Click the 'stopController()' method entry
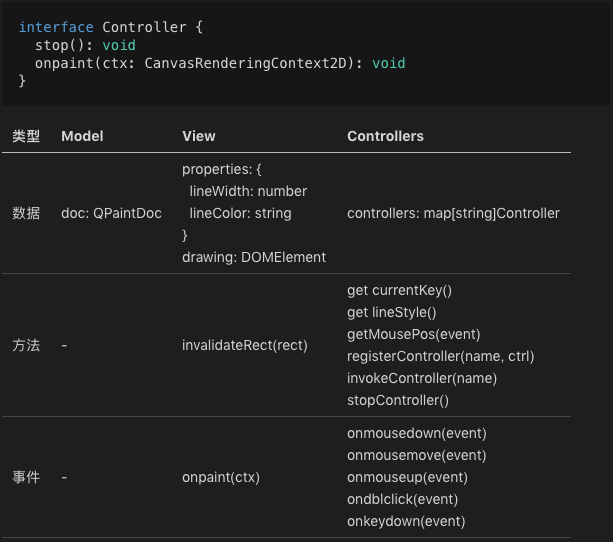 (398, 400)
